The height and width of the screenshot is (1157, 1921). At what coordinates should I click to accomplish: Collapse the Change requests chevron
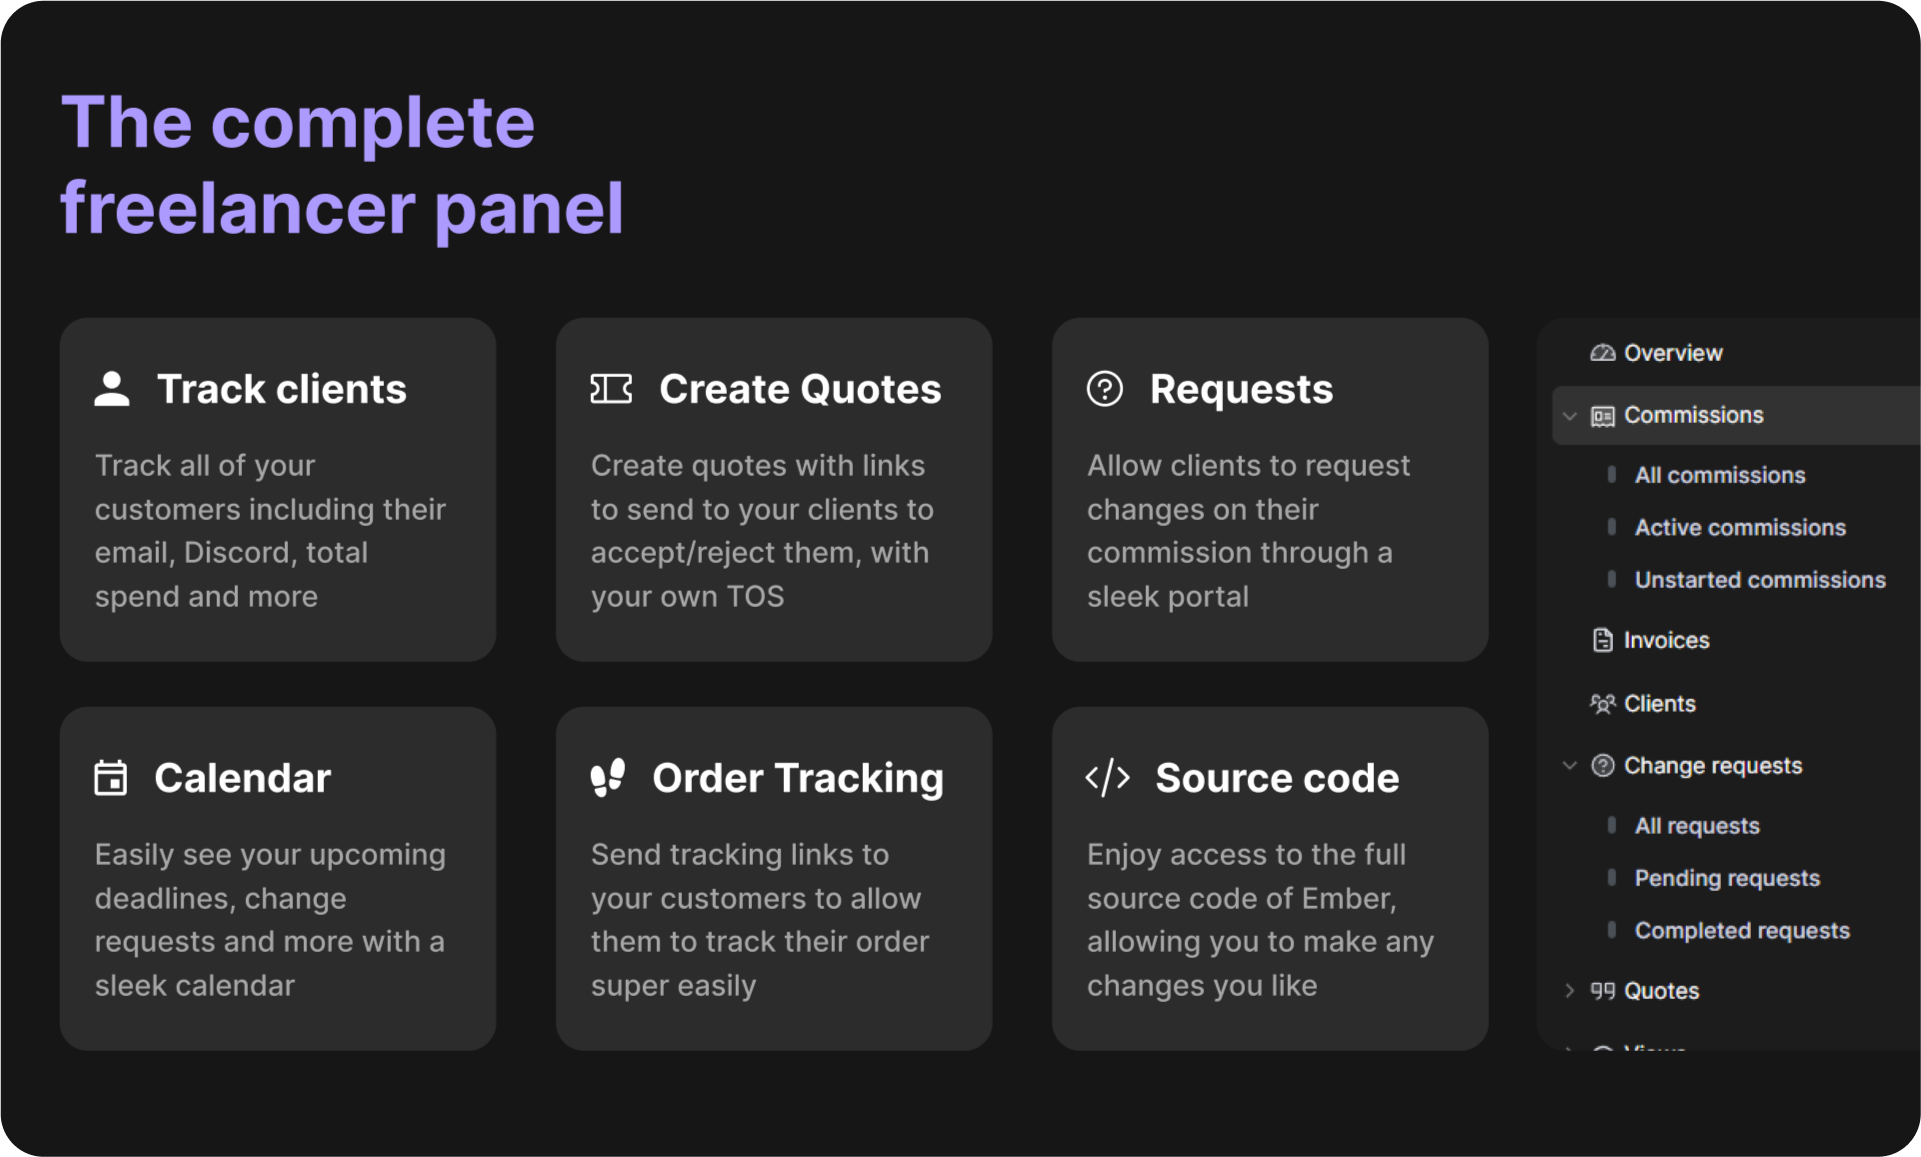point(1570,766)
